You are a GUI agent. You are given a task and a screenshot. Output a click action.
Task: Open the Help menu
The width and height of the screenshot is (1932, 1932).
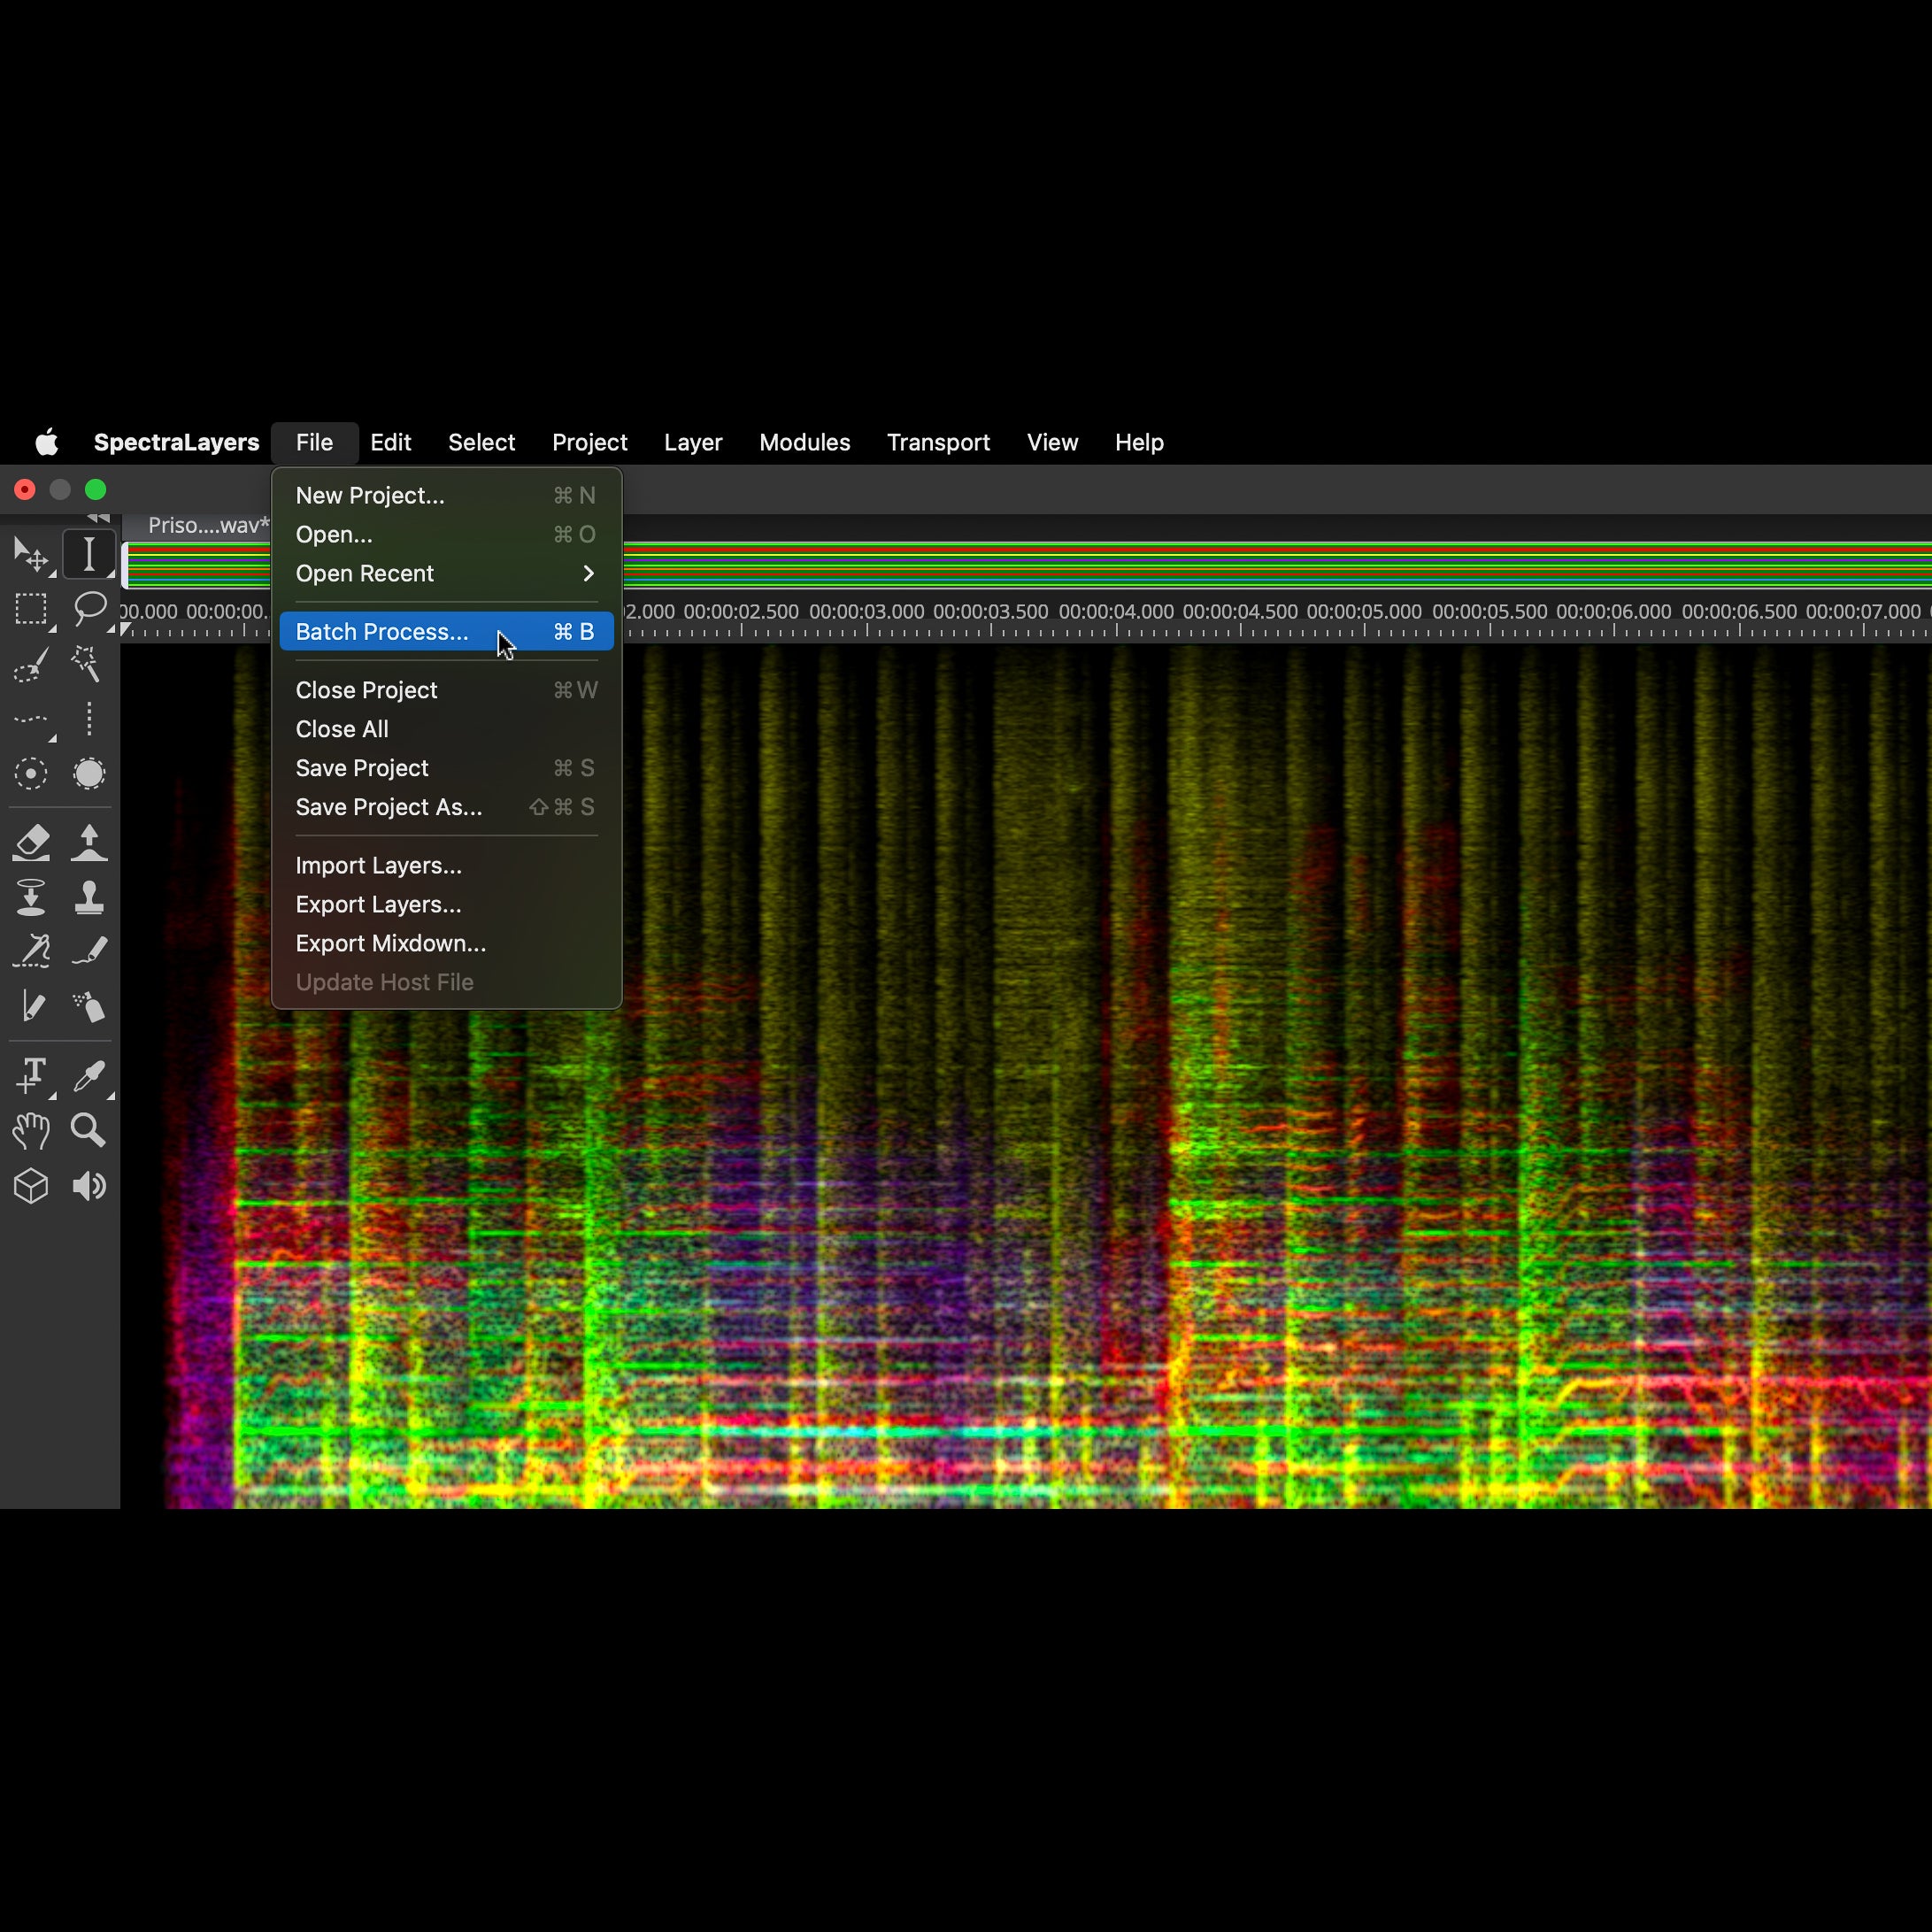point(1139,442)
